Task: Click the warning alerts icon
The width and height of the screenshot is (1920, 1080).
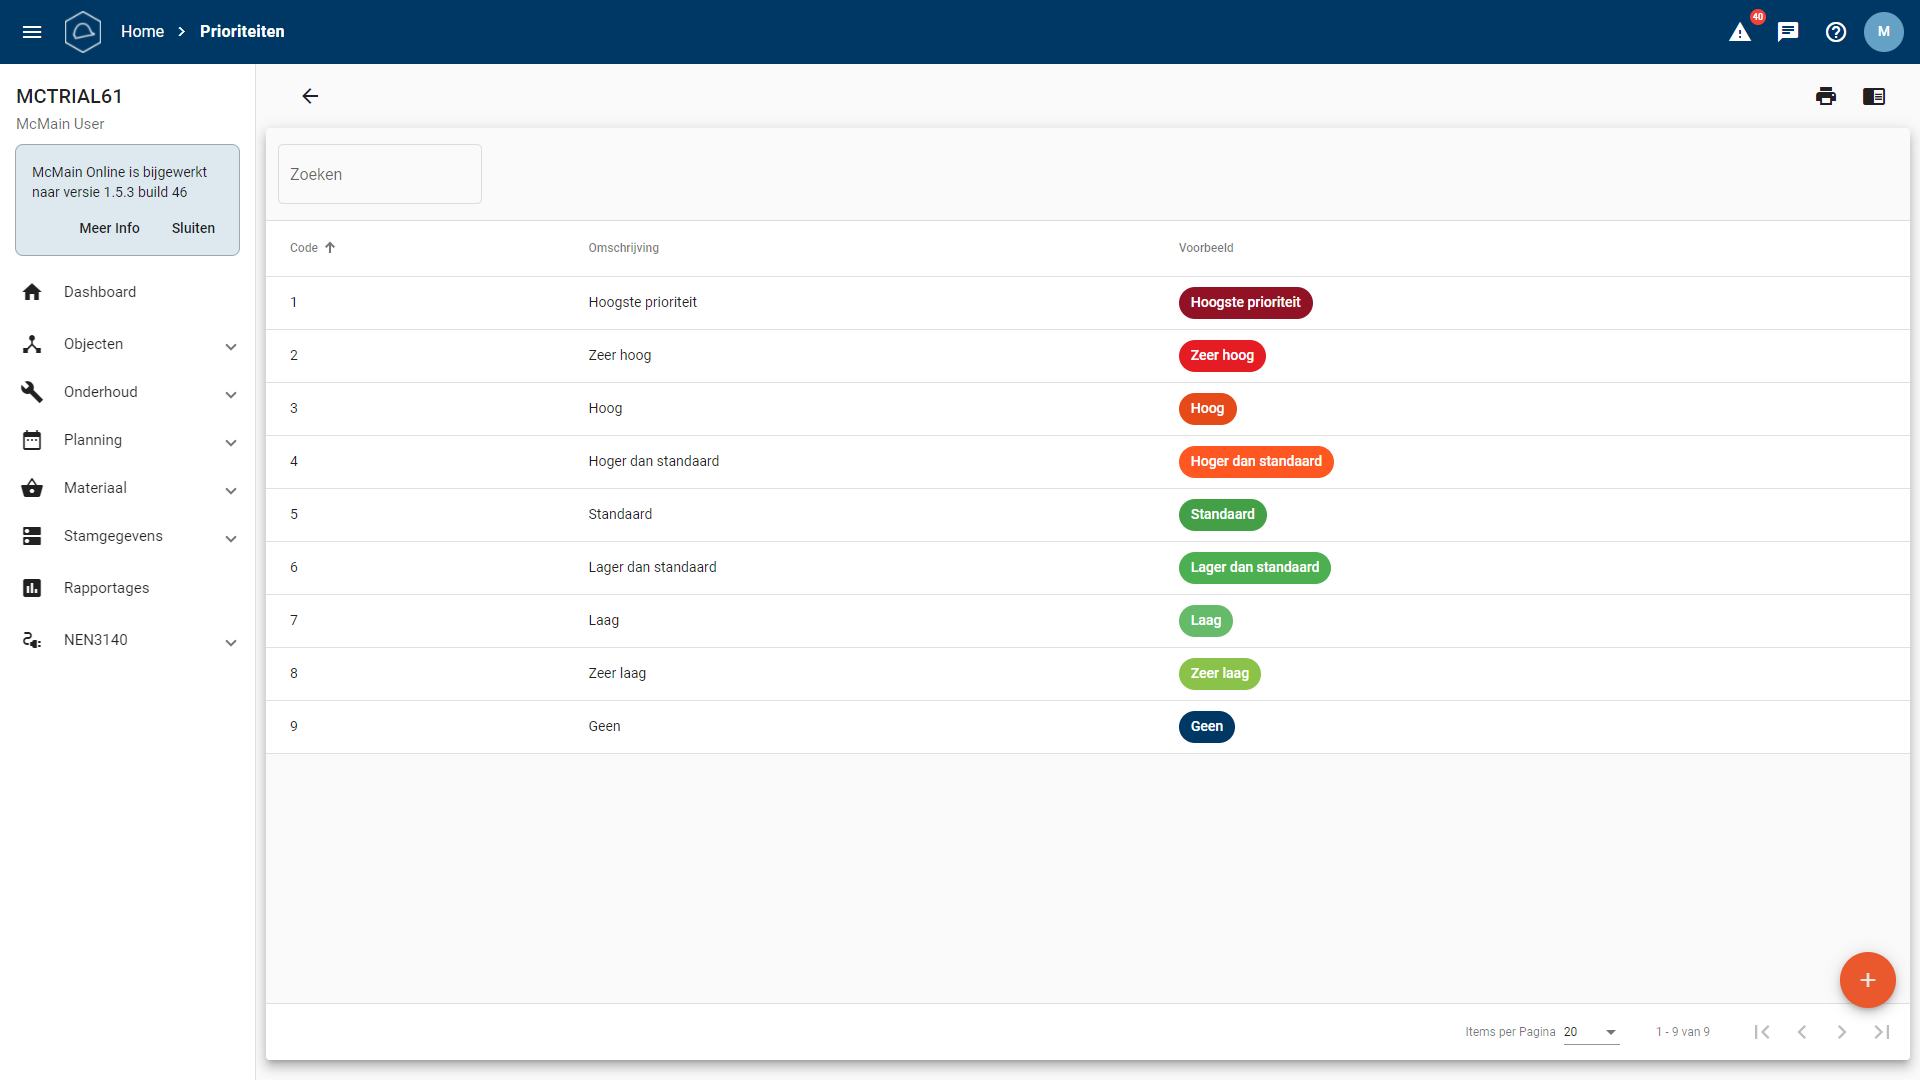Action: click(x=1740, y=32)
